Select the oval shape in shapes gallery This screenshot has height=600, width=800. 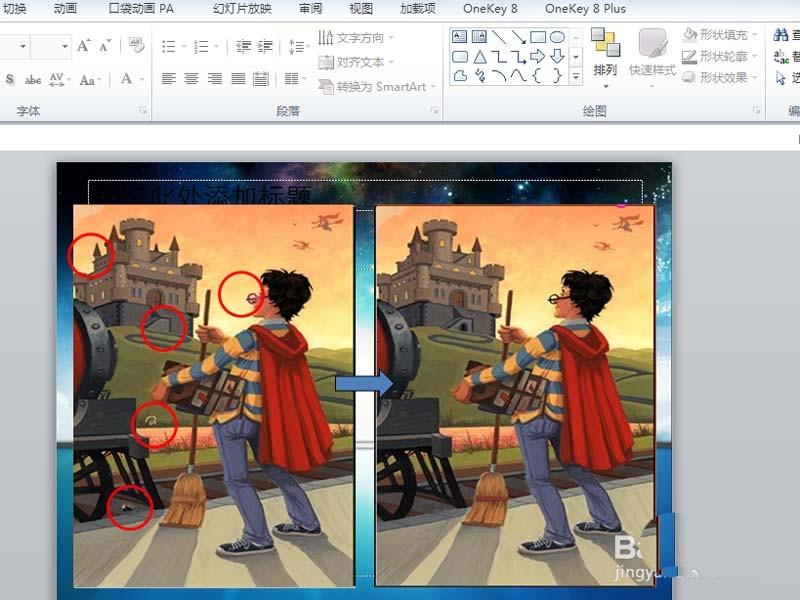tap(557, 38)
